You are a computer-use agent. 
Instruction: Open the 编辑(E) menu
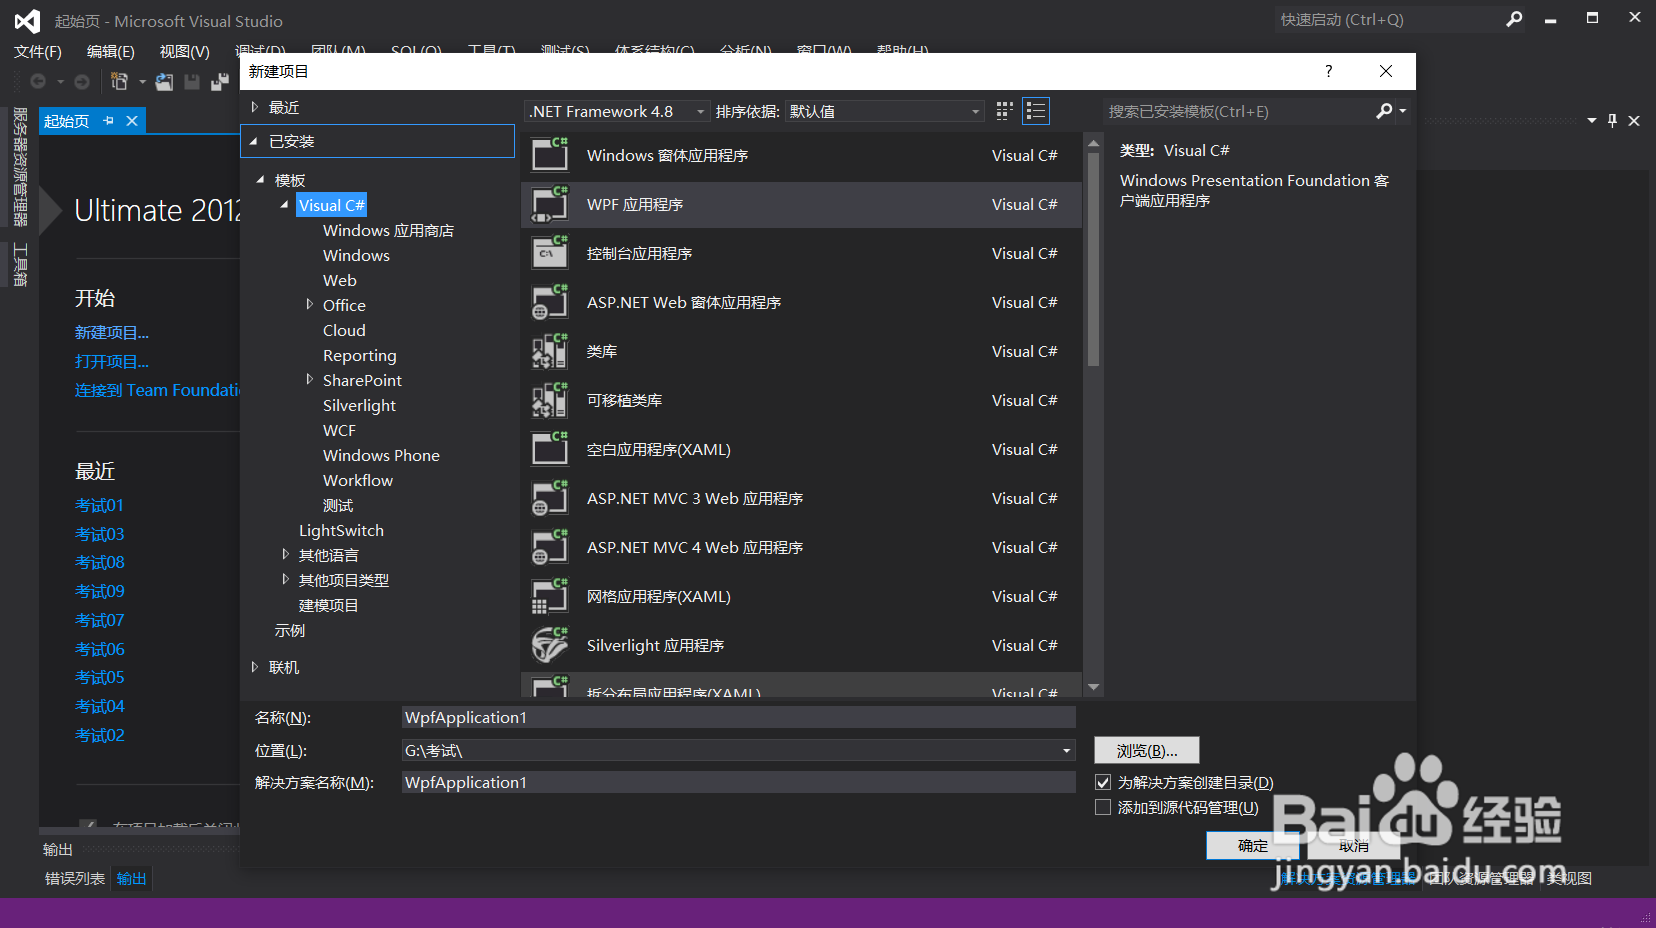tap(111, 51)
